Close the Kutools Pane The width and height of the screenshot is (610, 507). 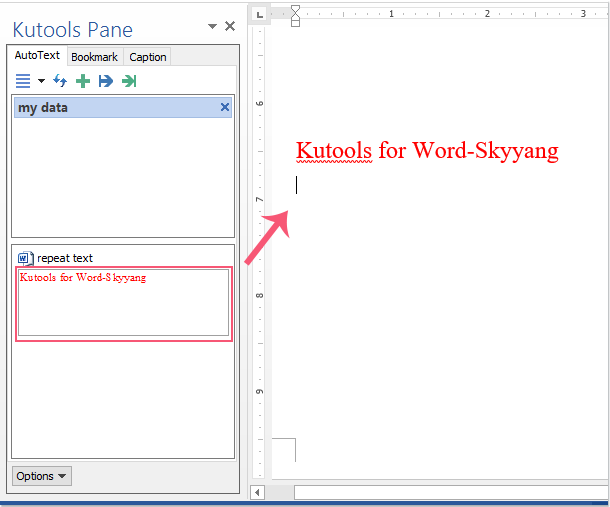(x=230, y=26)
